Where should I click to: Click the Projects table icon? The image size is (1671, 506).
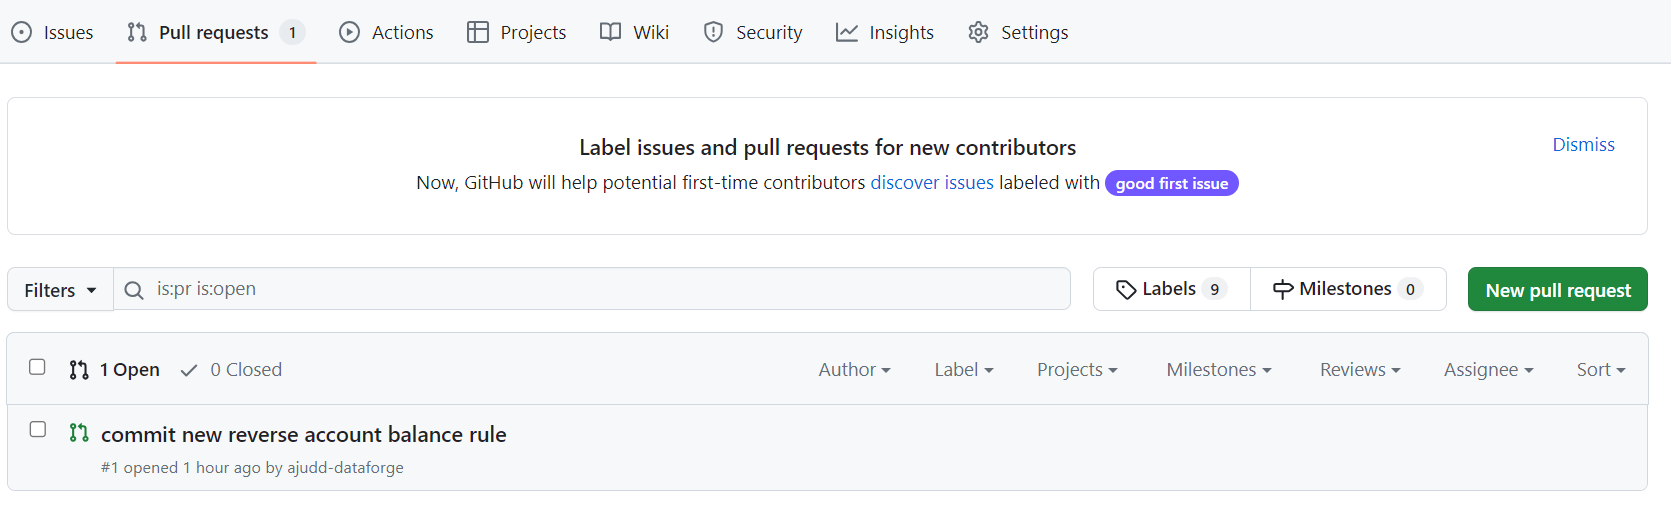[478, 32]
